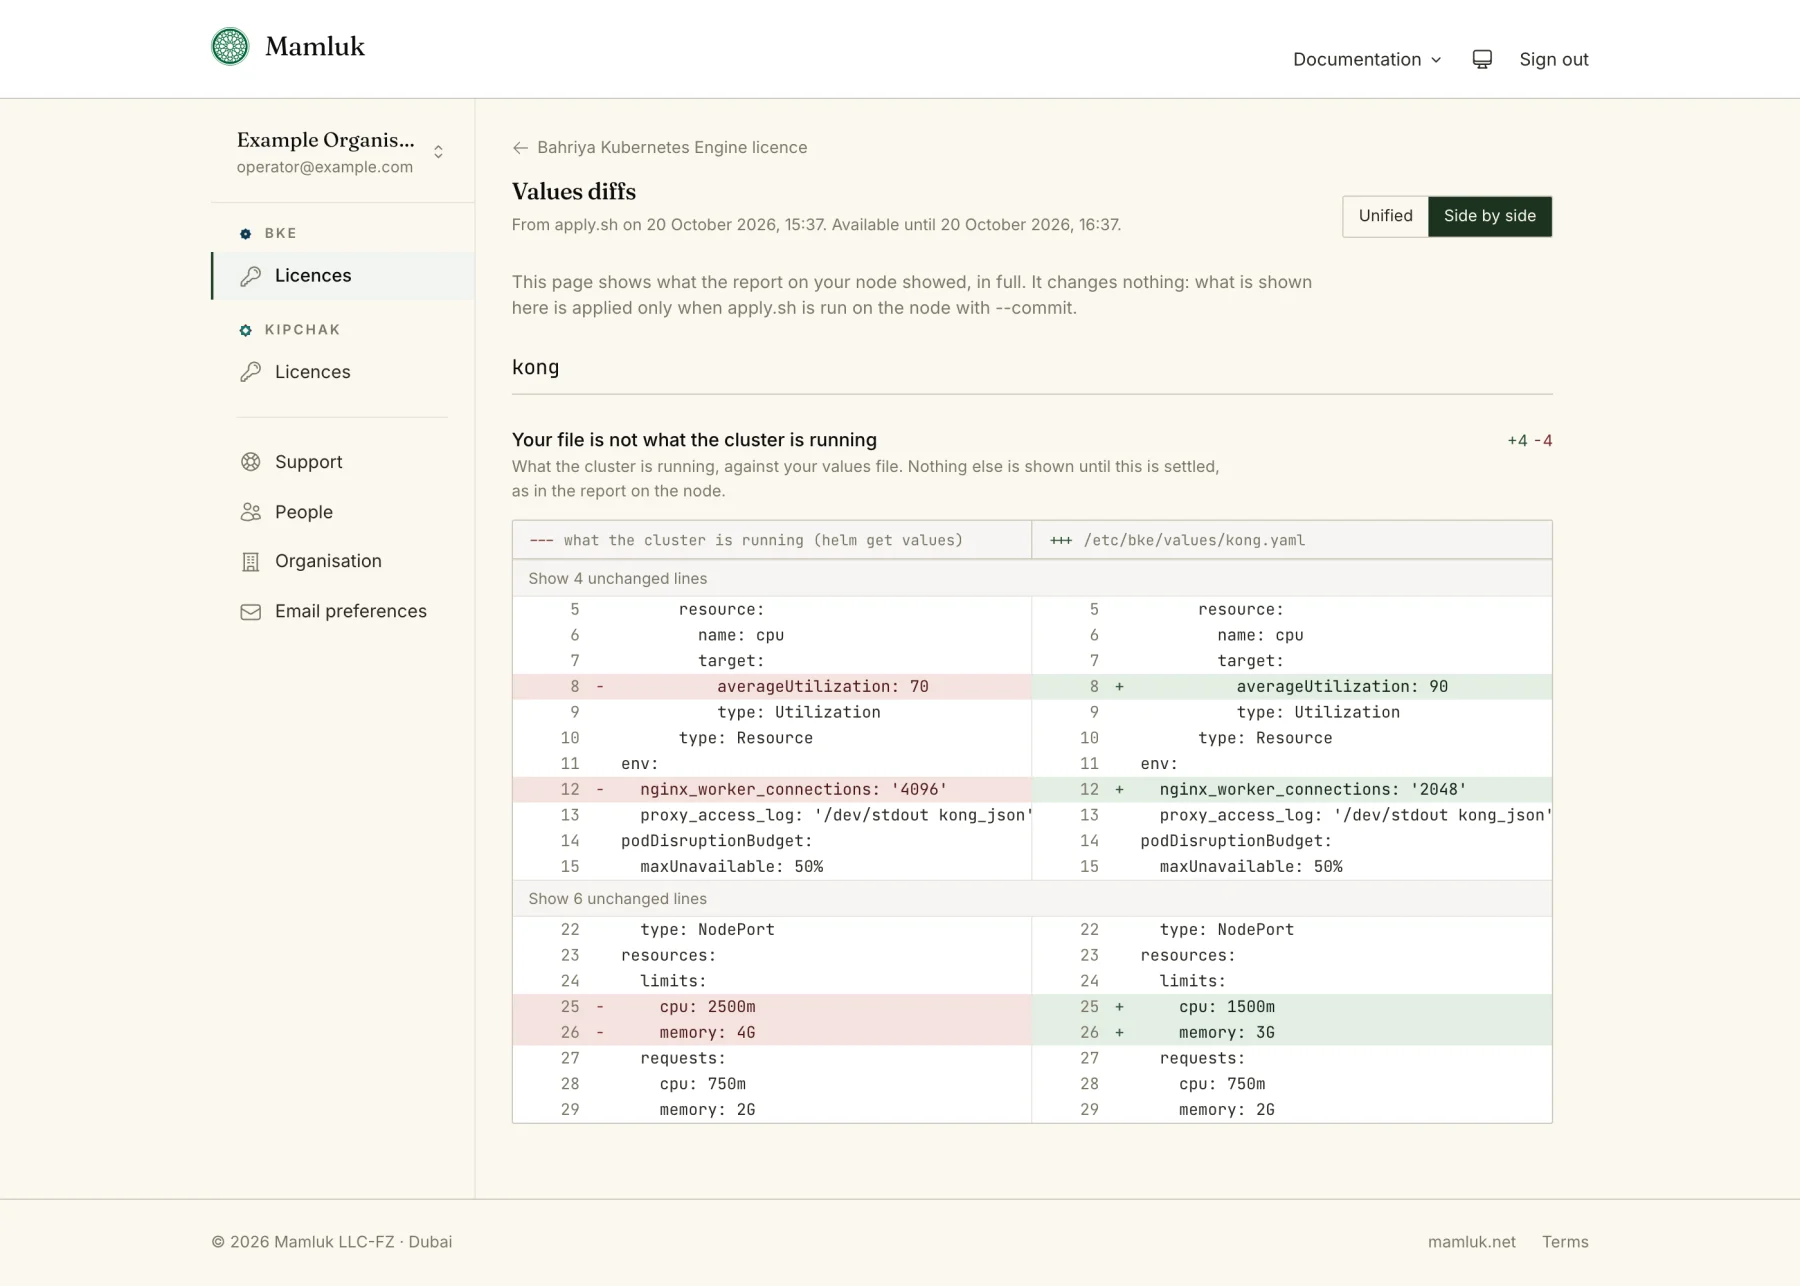Click the kong section heading

pyautogui.click(x=536, y=367)
